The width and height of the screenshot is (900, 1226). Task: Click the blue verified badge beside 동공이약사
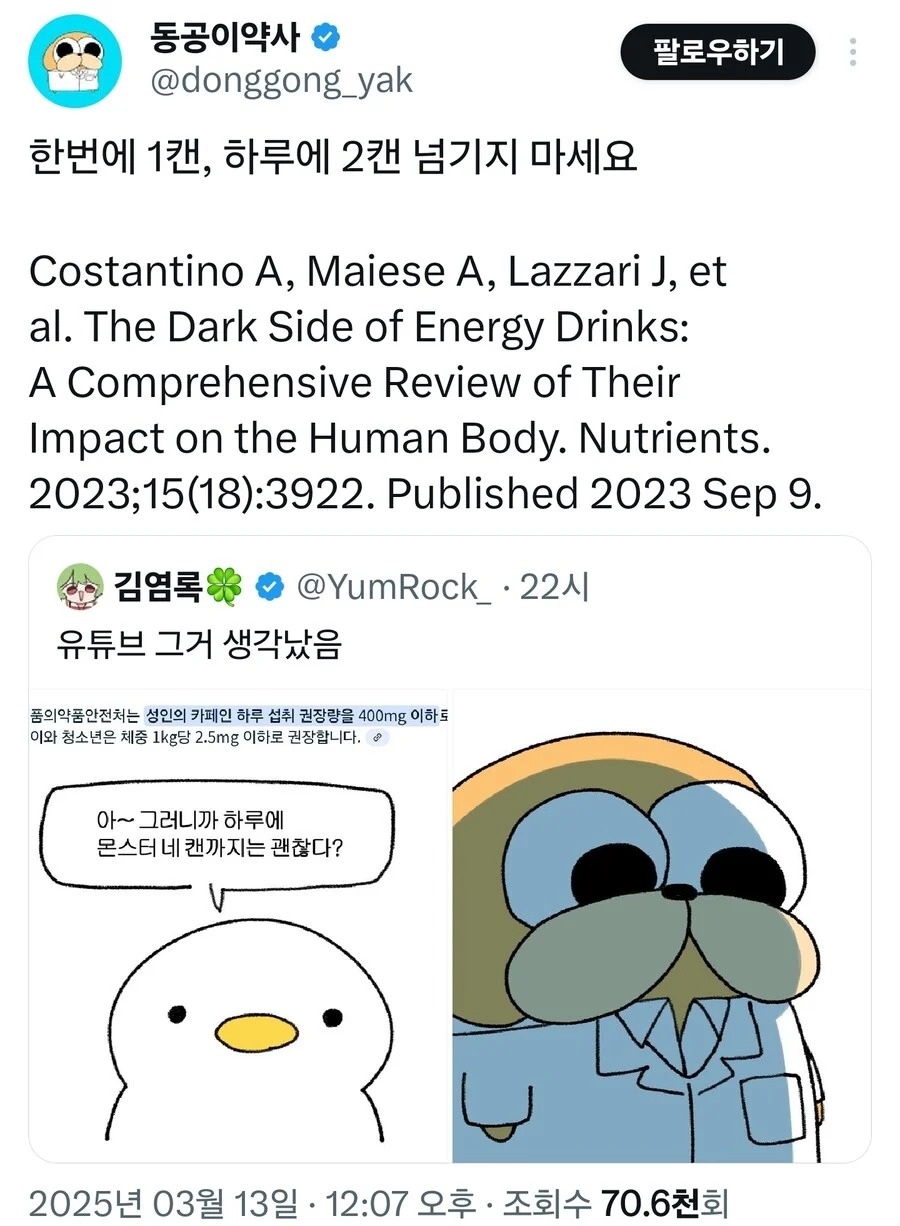pos(327,37)
